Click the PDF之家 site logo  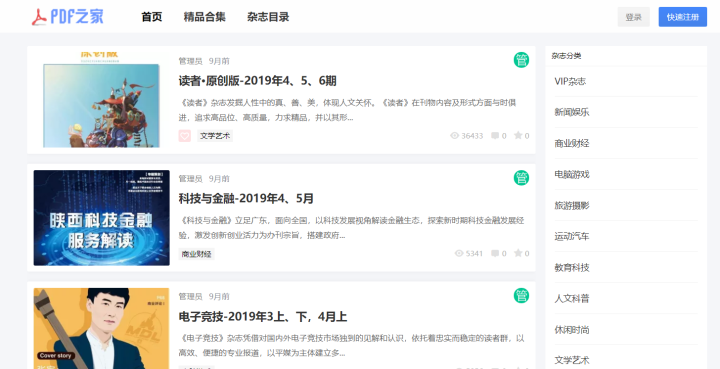click(68, 17)
